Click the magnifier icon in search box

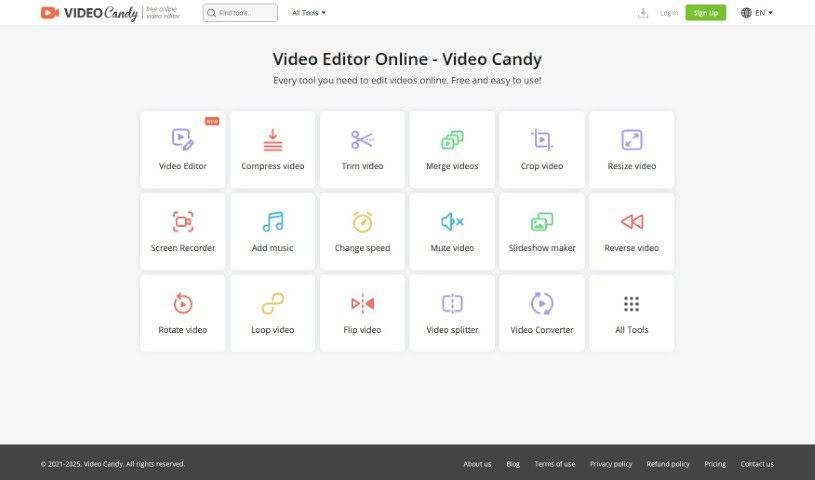212,13
